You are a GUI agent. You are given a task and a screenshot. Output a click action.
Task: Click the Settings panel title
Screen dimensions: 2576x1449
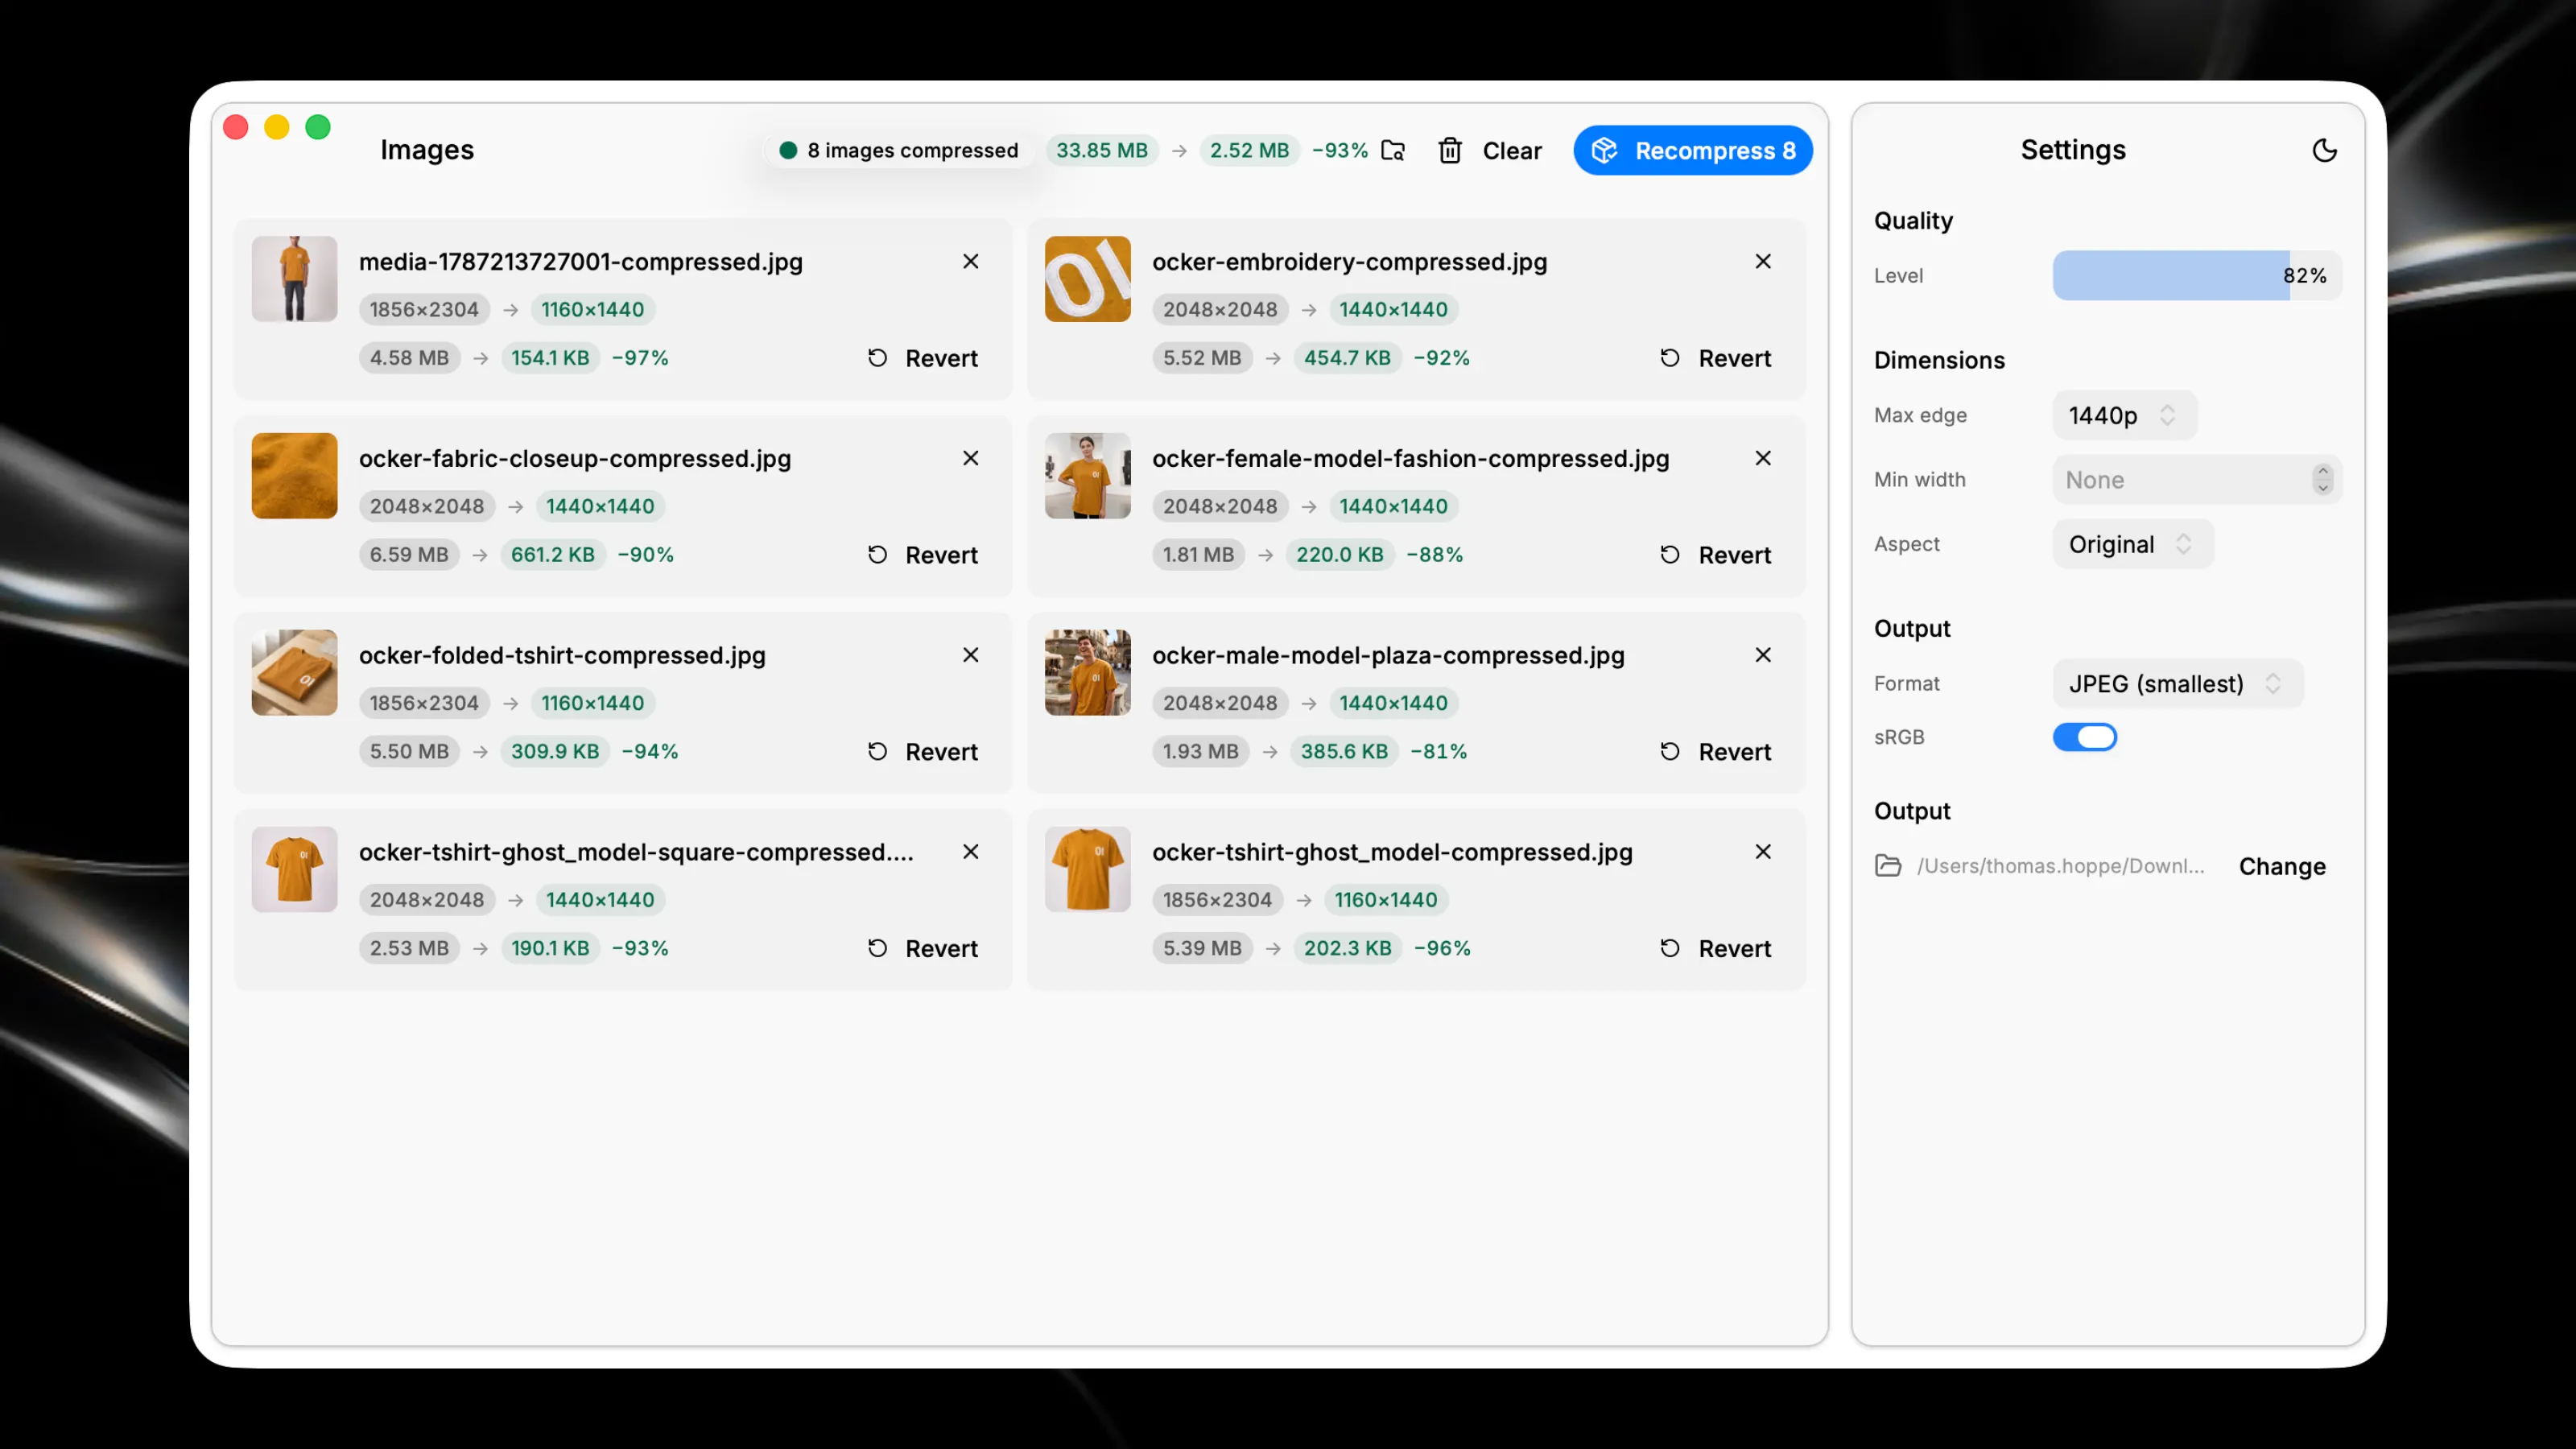pos(2073,150)
